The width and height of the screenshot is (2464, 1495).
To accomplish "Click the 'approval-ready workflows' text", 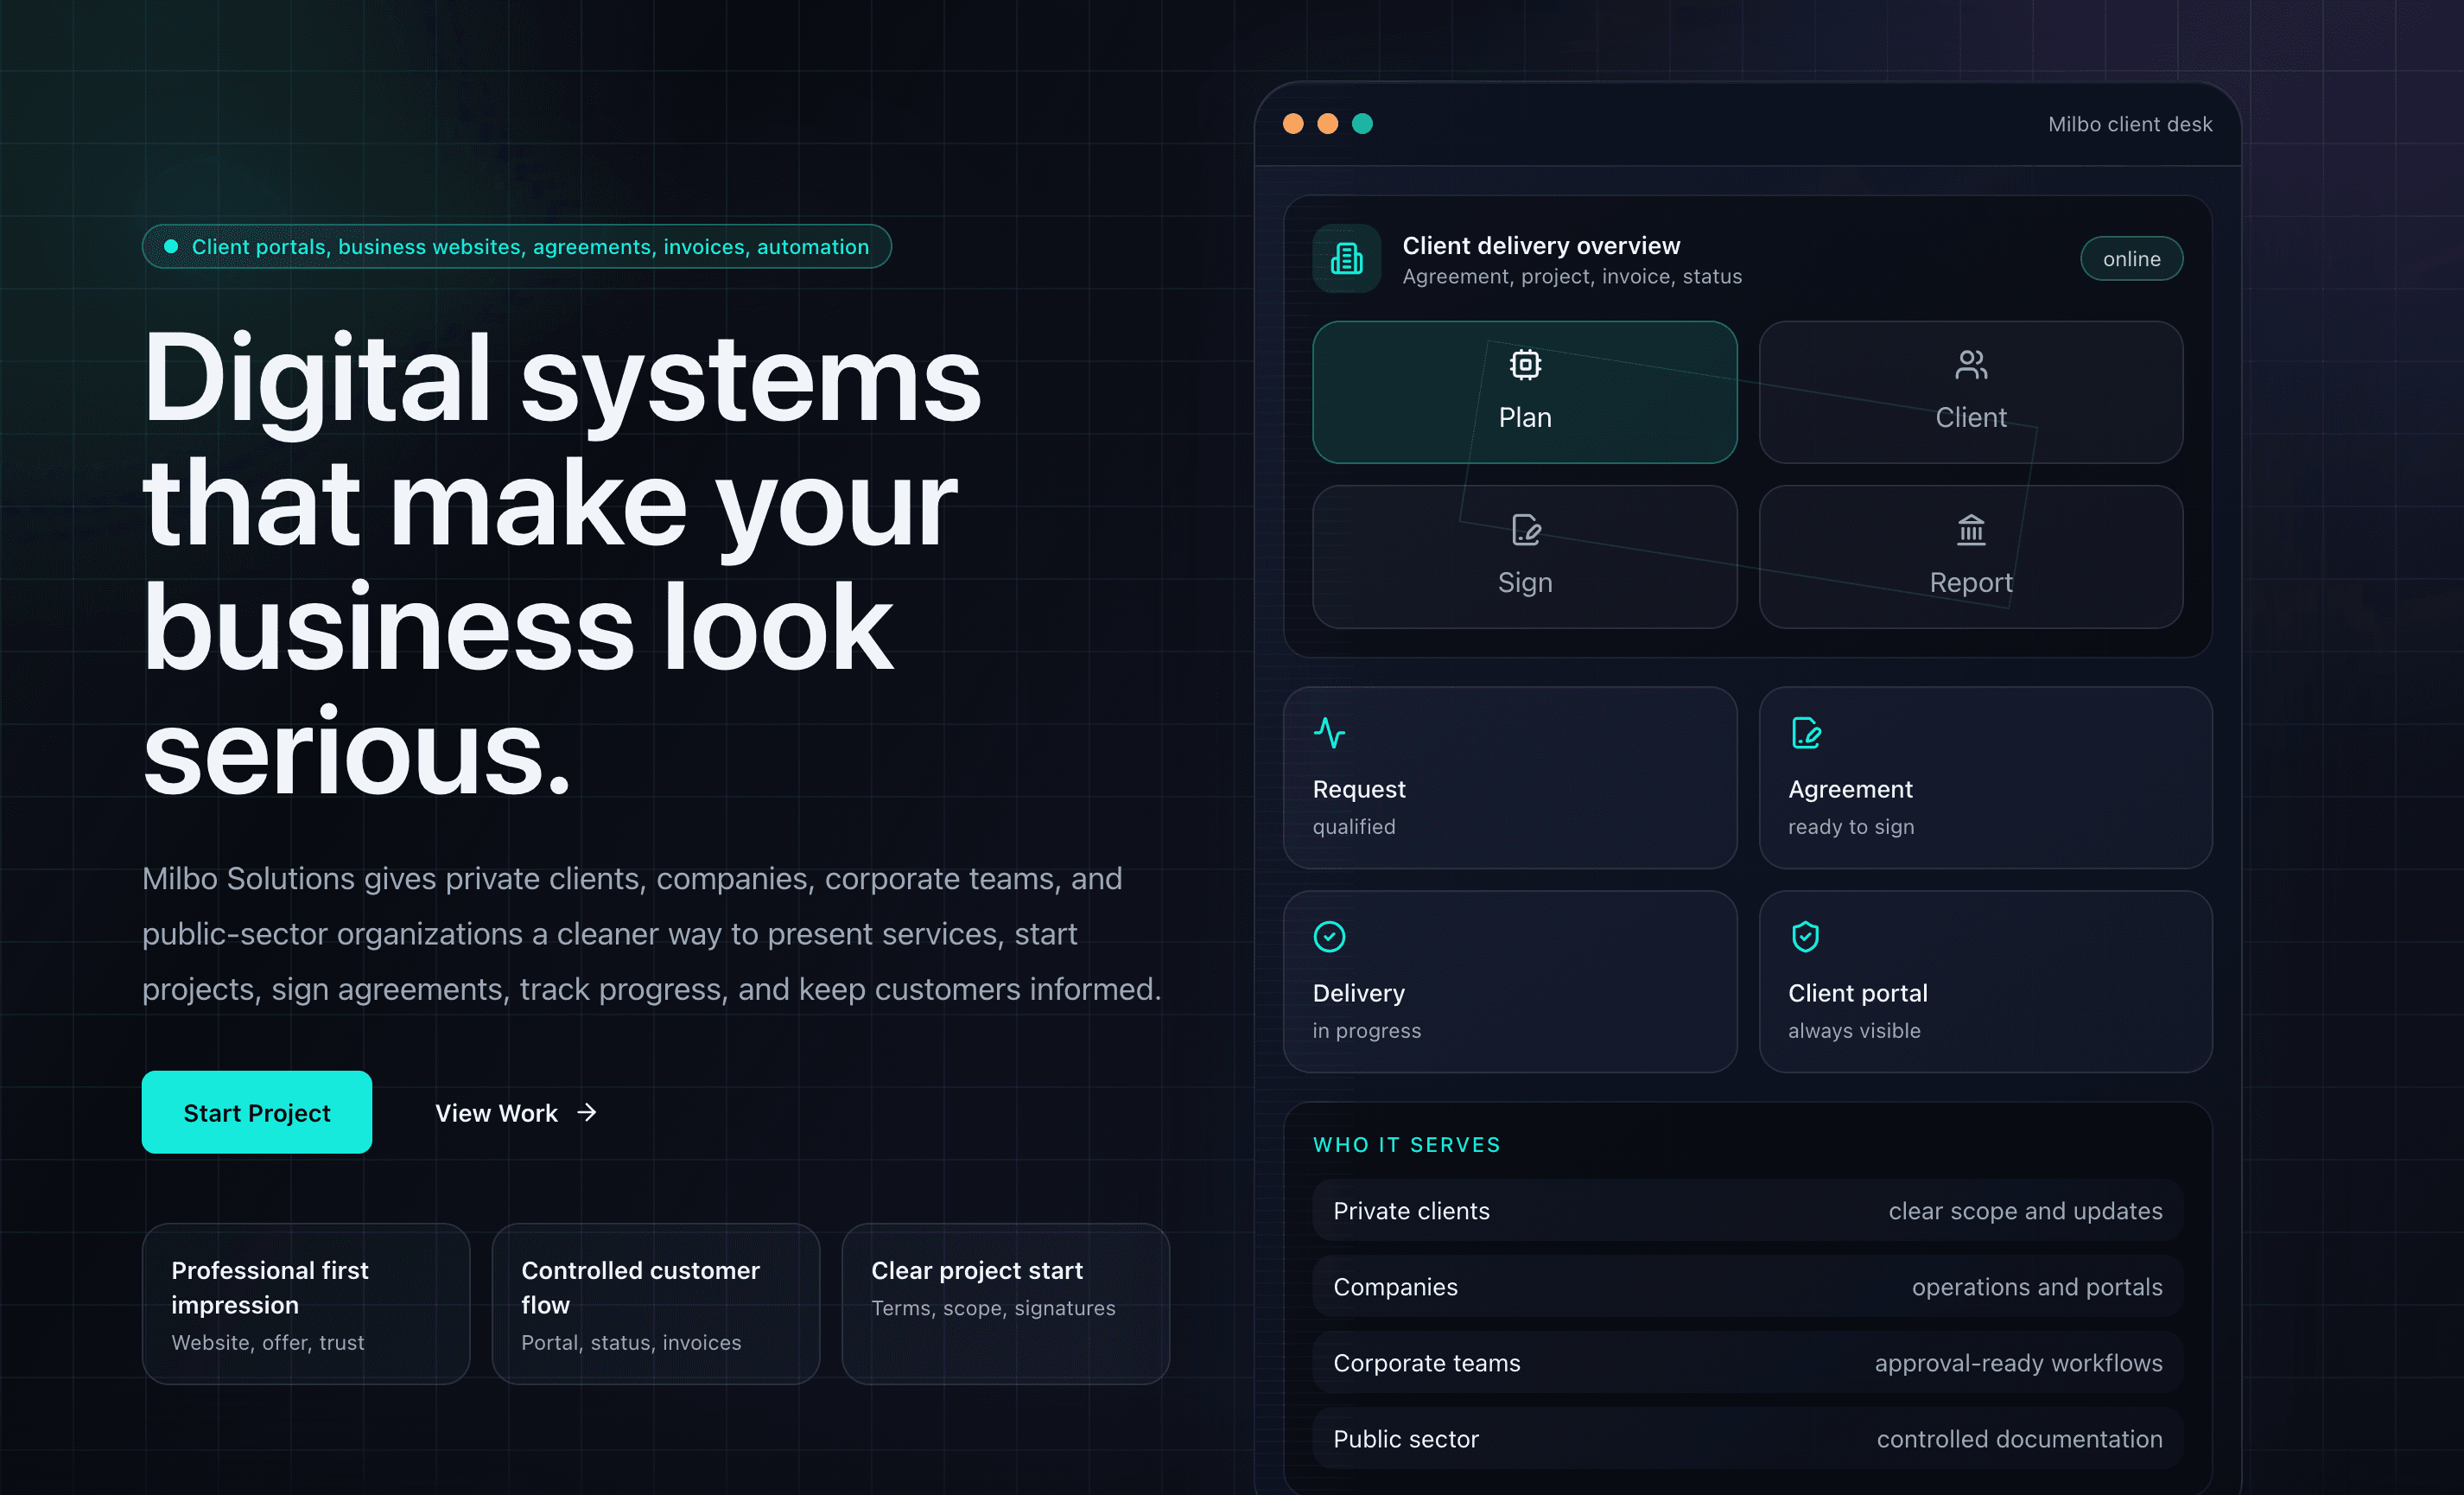I will (2018, 1363).
